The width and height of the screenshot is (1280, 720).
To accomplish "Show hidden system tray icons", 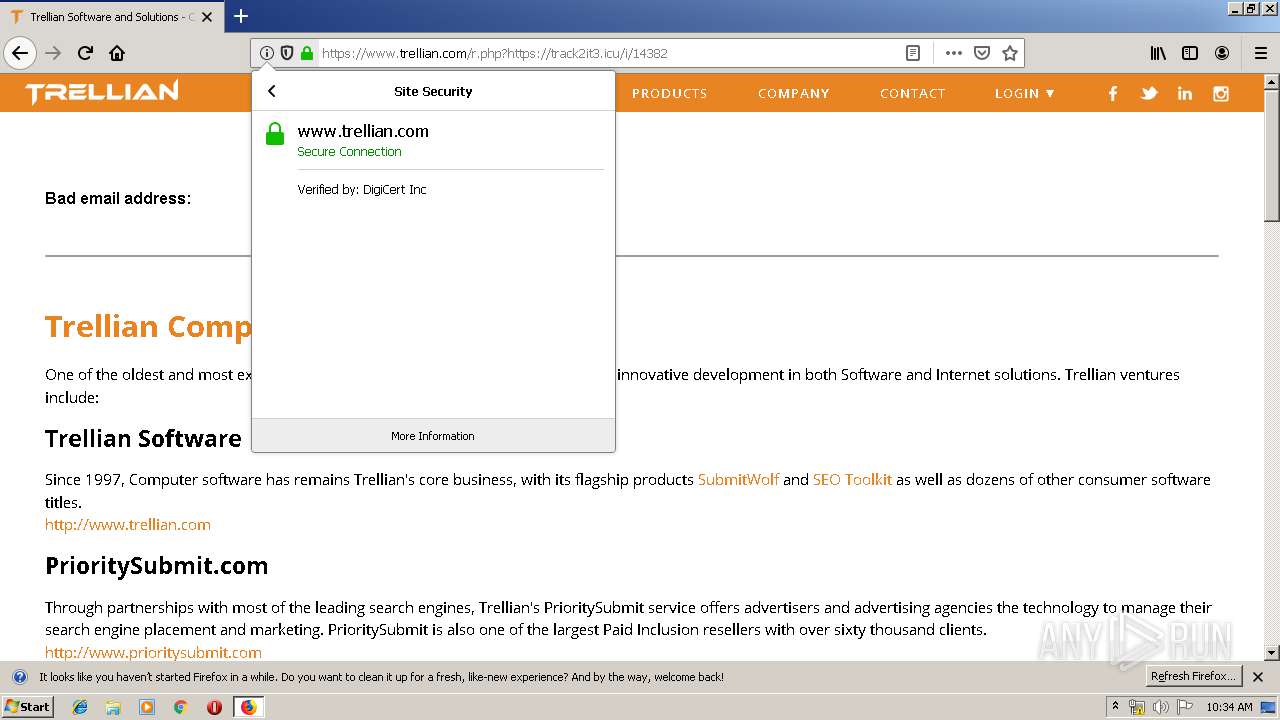I will pyautogui.click(x=1115, y=707).
